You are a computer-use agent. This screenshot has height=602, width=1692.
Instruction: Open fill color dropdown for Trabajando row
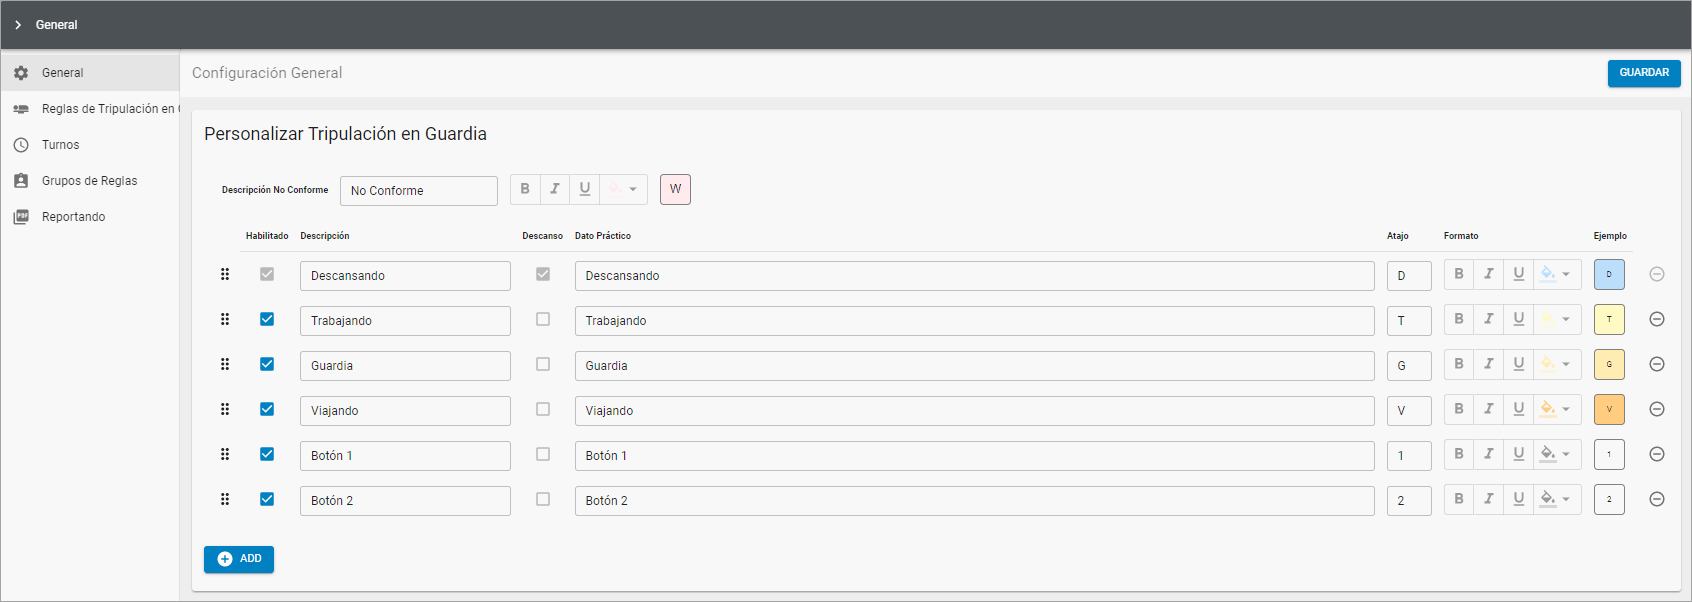1557,319
